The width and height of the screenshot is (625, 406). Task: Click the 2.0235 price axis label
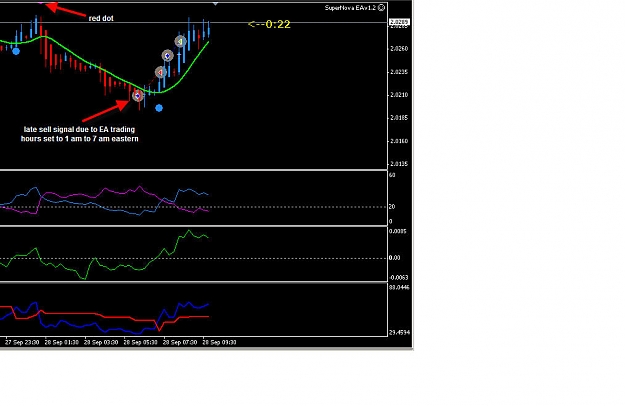point(399,72)
